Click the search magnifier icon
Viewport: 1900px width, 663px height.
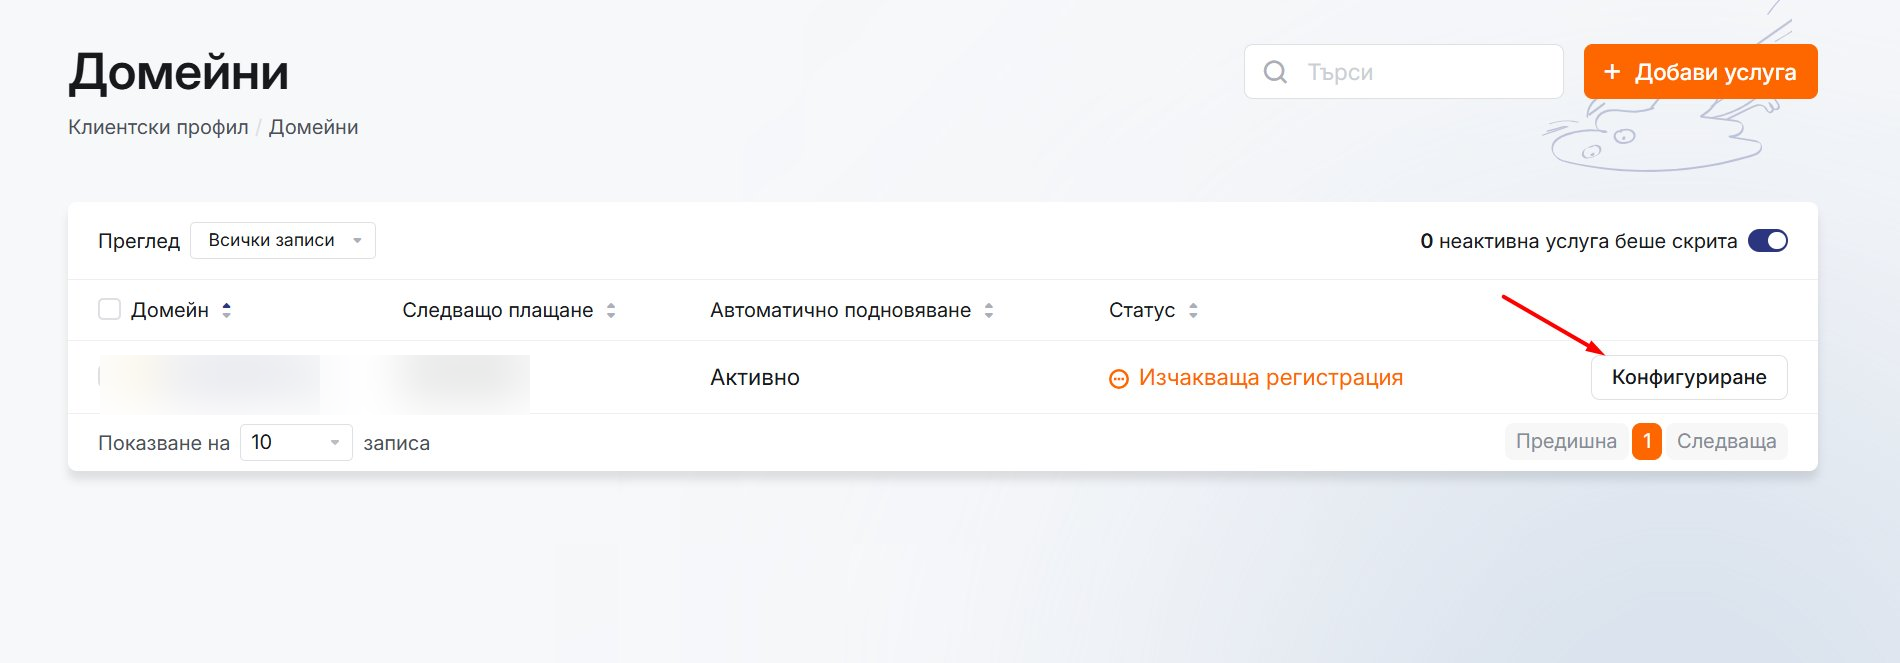click(x=1275, y=72)
